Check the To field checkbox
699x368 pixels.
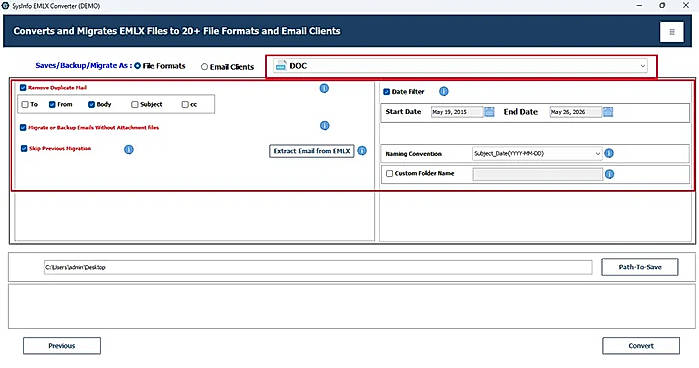pyautogui.click(x=25, y=104)
